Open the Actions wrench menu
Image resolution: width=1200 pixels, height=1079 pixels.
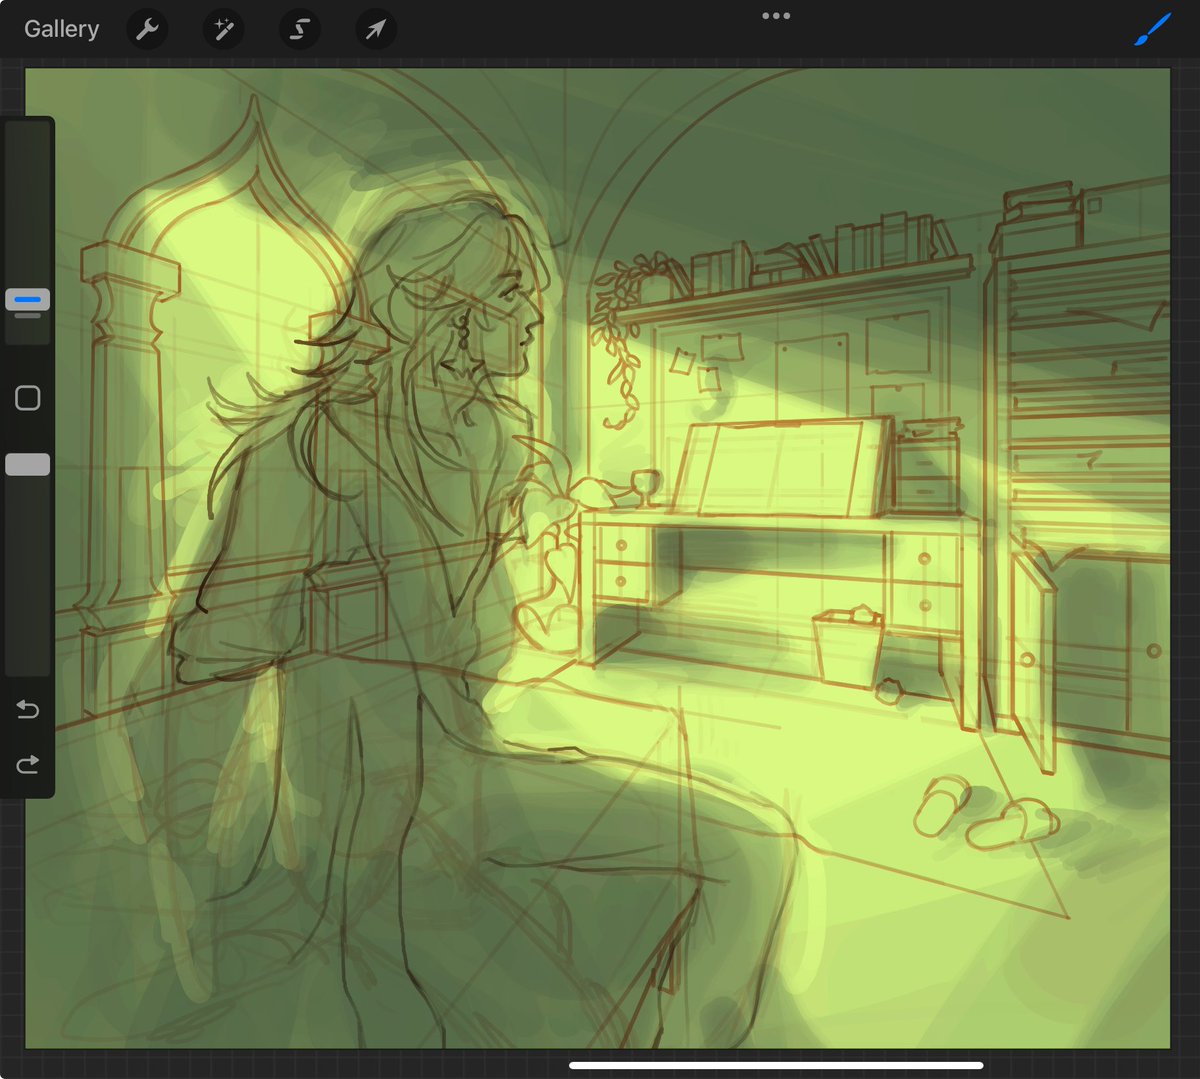(x=147, y=30)
